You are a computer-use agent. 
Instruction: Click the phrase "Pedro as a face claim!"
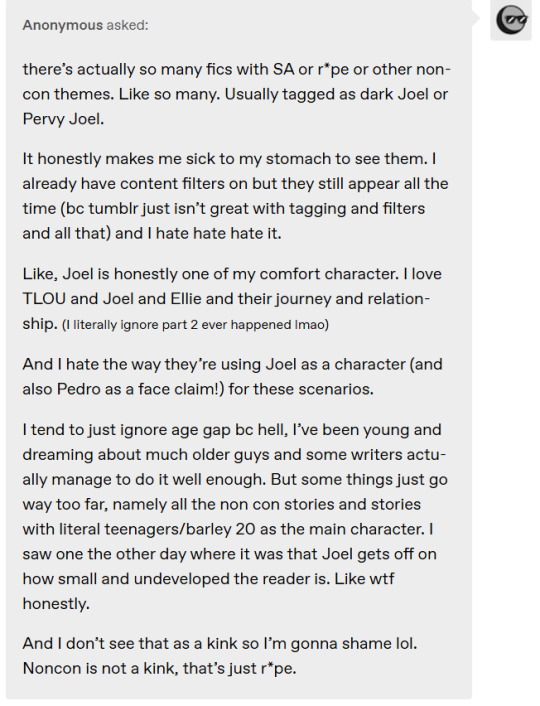click(x=138, y=389)
